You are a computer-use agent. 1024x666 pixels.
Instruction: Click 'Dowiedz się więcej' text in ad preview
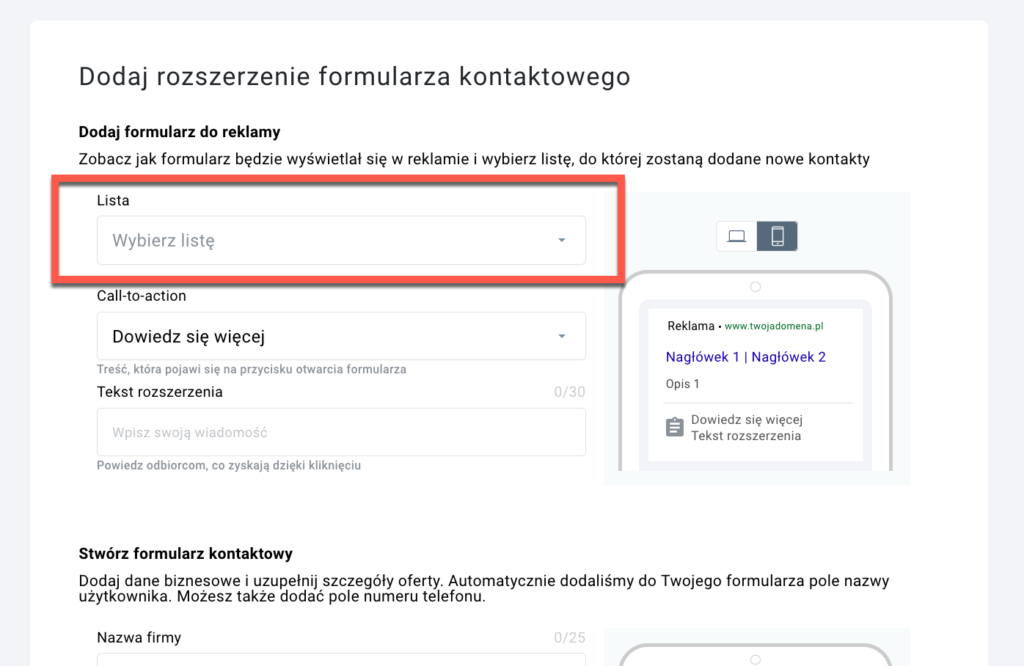coord(747,420)
